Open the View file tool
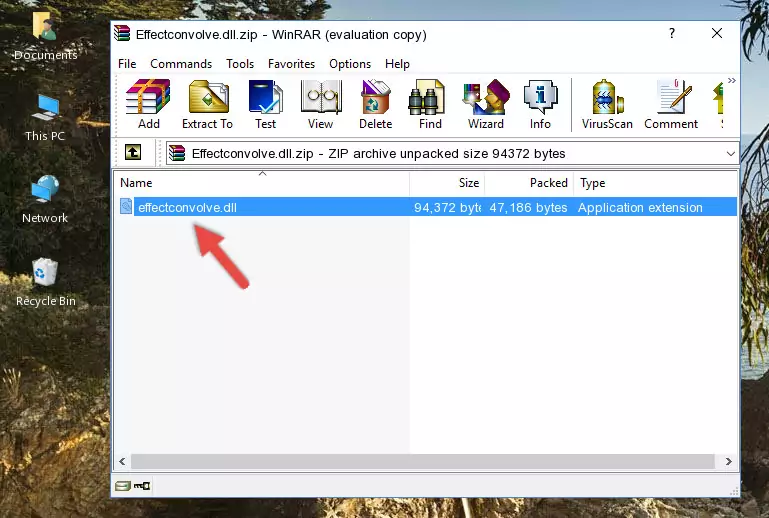Viewport: 769px width, 518px height. (x=321, y=104)
